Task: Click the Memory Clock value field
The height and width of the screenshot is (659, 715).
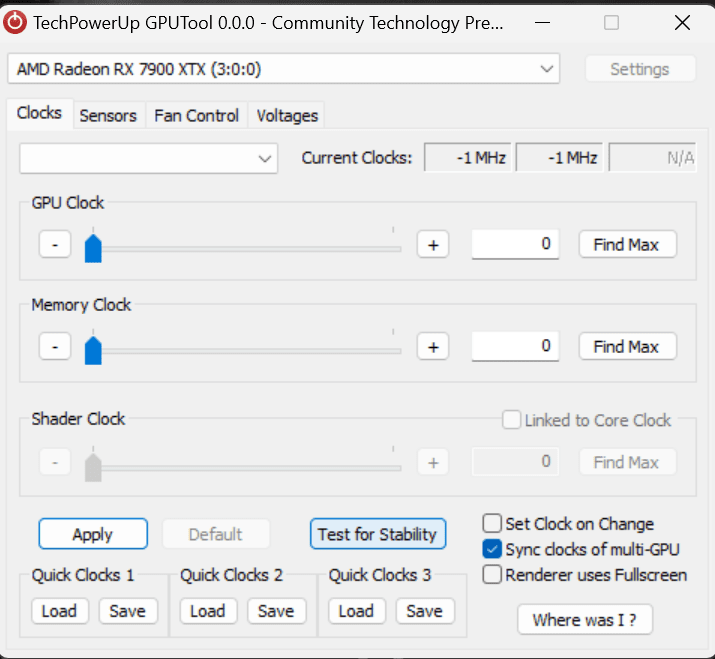Action: (x=515, y=347)
